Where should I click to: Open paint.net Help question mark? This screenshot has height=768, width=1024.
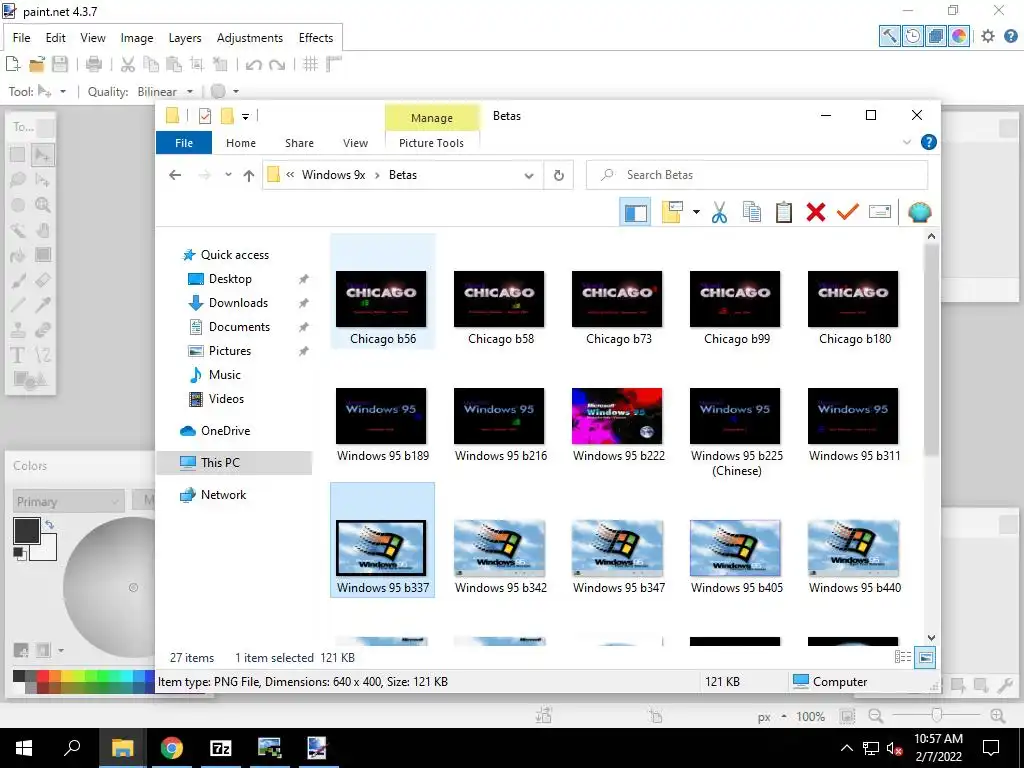point(1011,36)
